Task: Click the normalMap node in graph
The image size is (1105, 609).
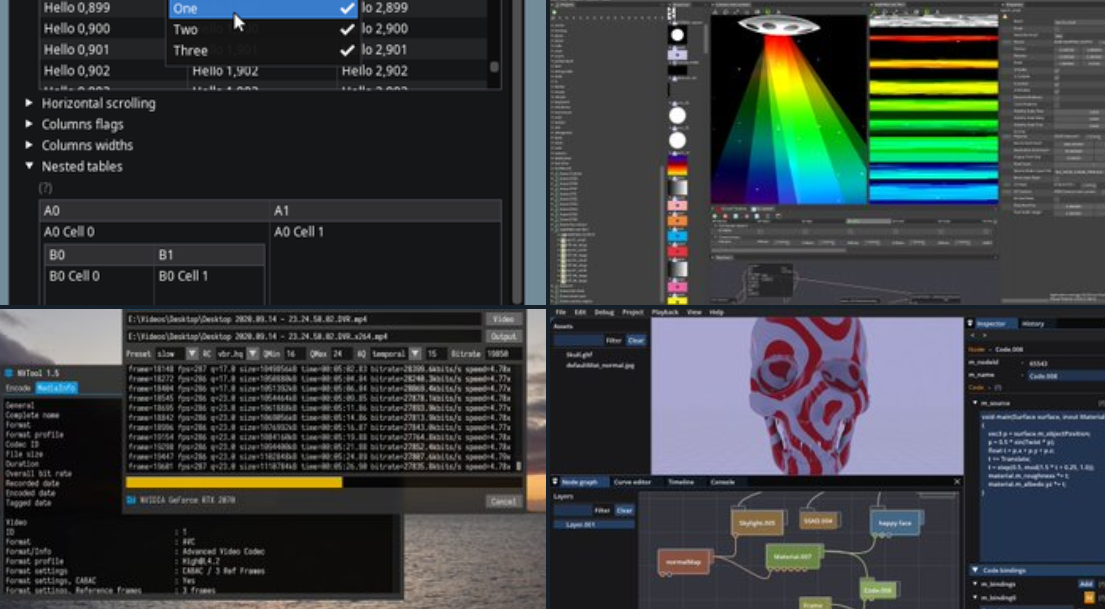Action: (x=682, y=562)
